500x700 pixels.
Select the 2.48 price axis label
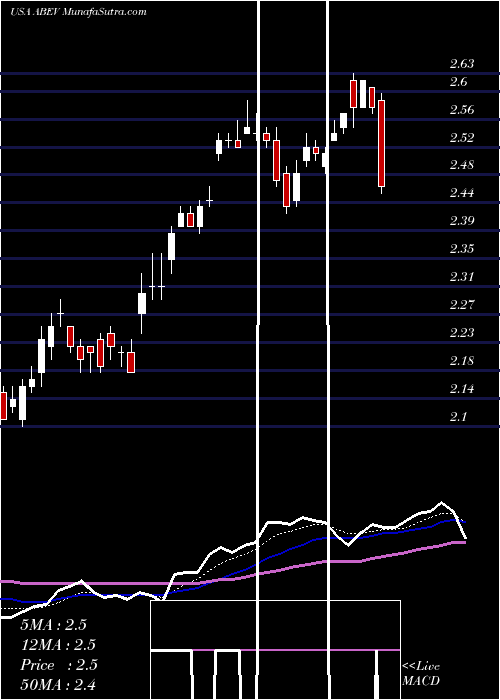462,165
